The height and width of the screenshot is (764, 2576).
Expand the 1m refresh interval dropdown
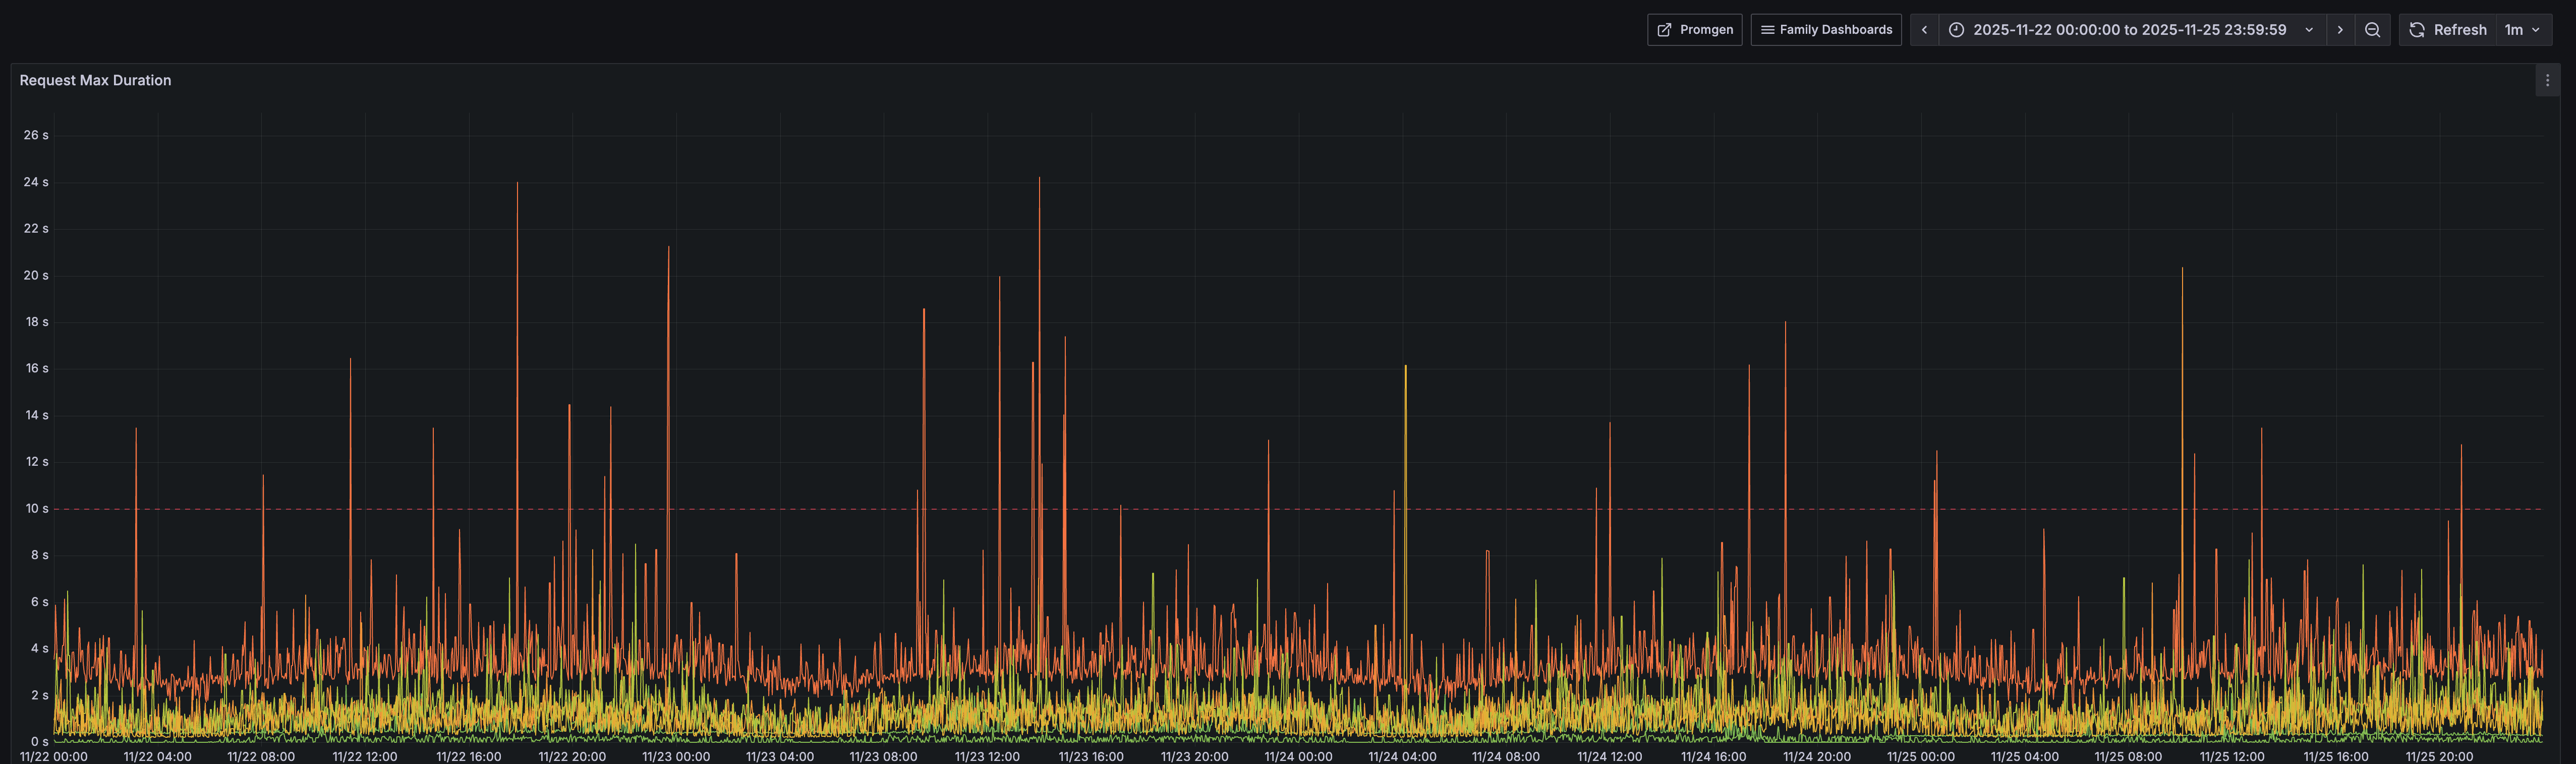tap(2523, 30)
